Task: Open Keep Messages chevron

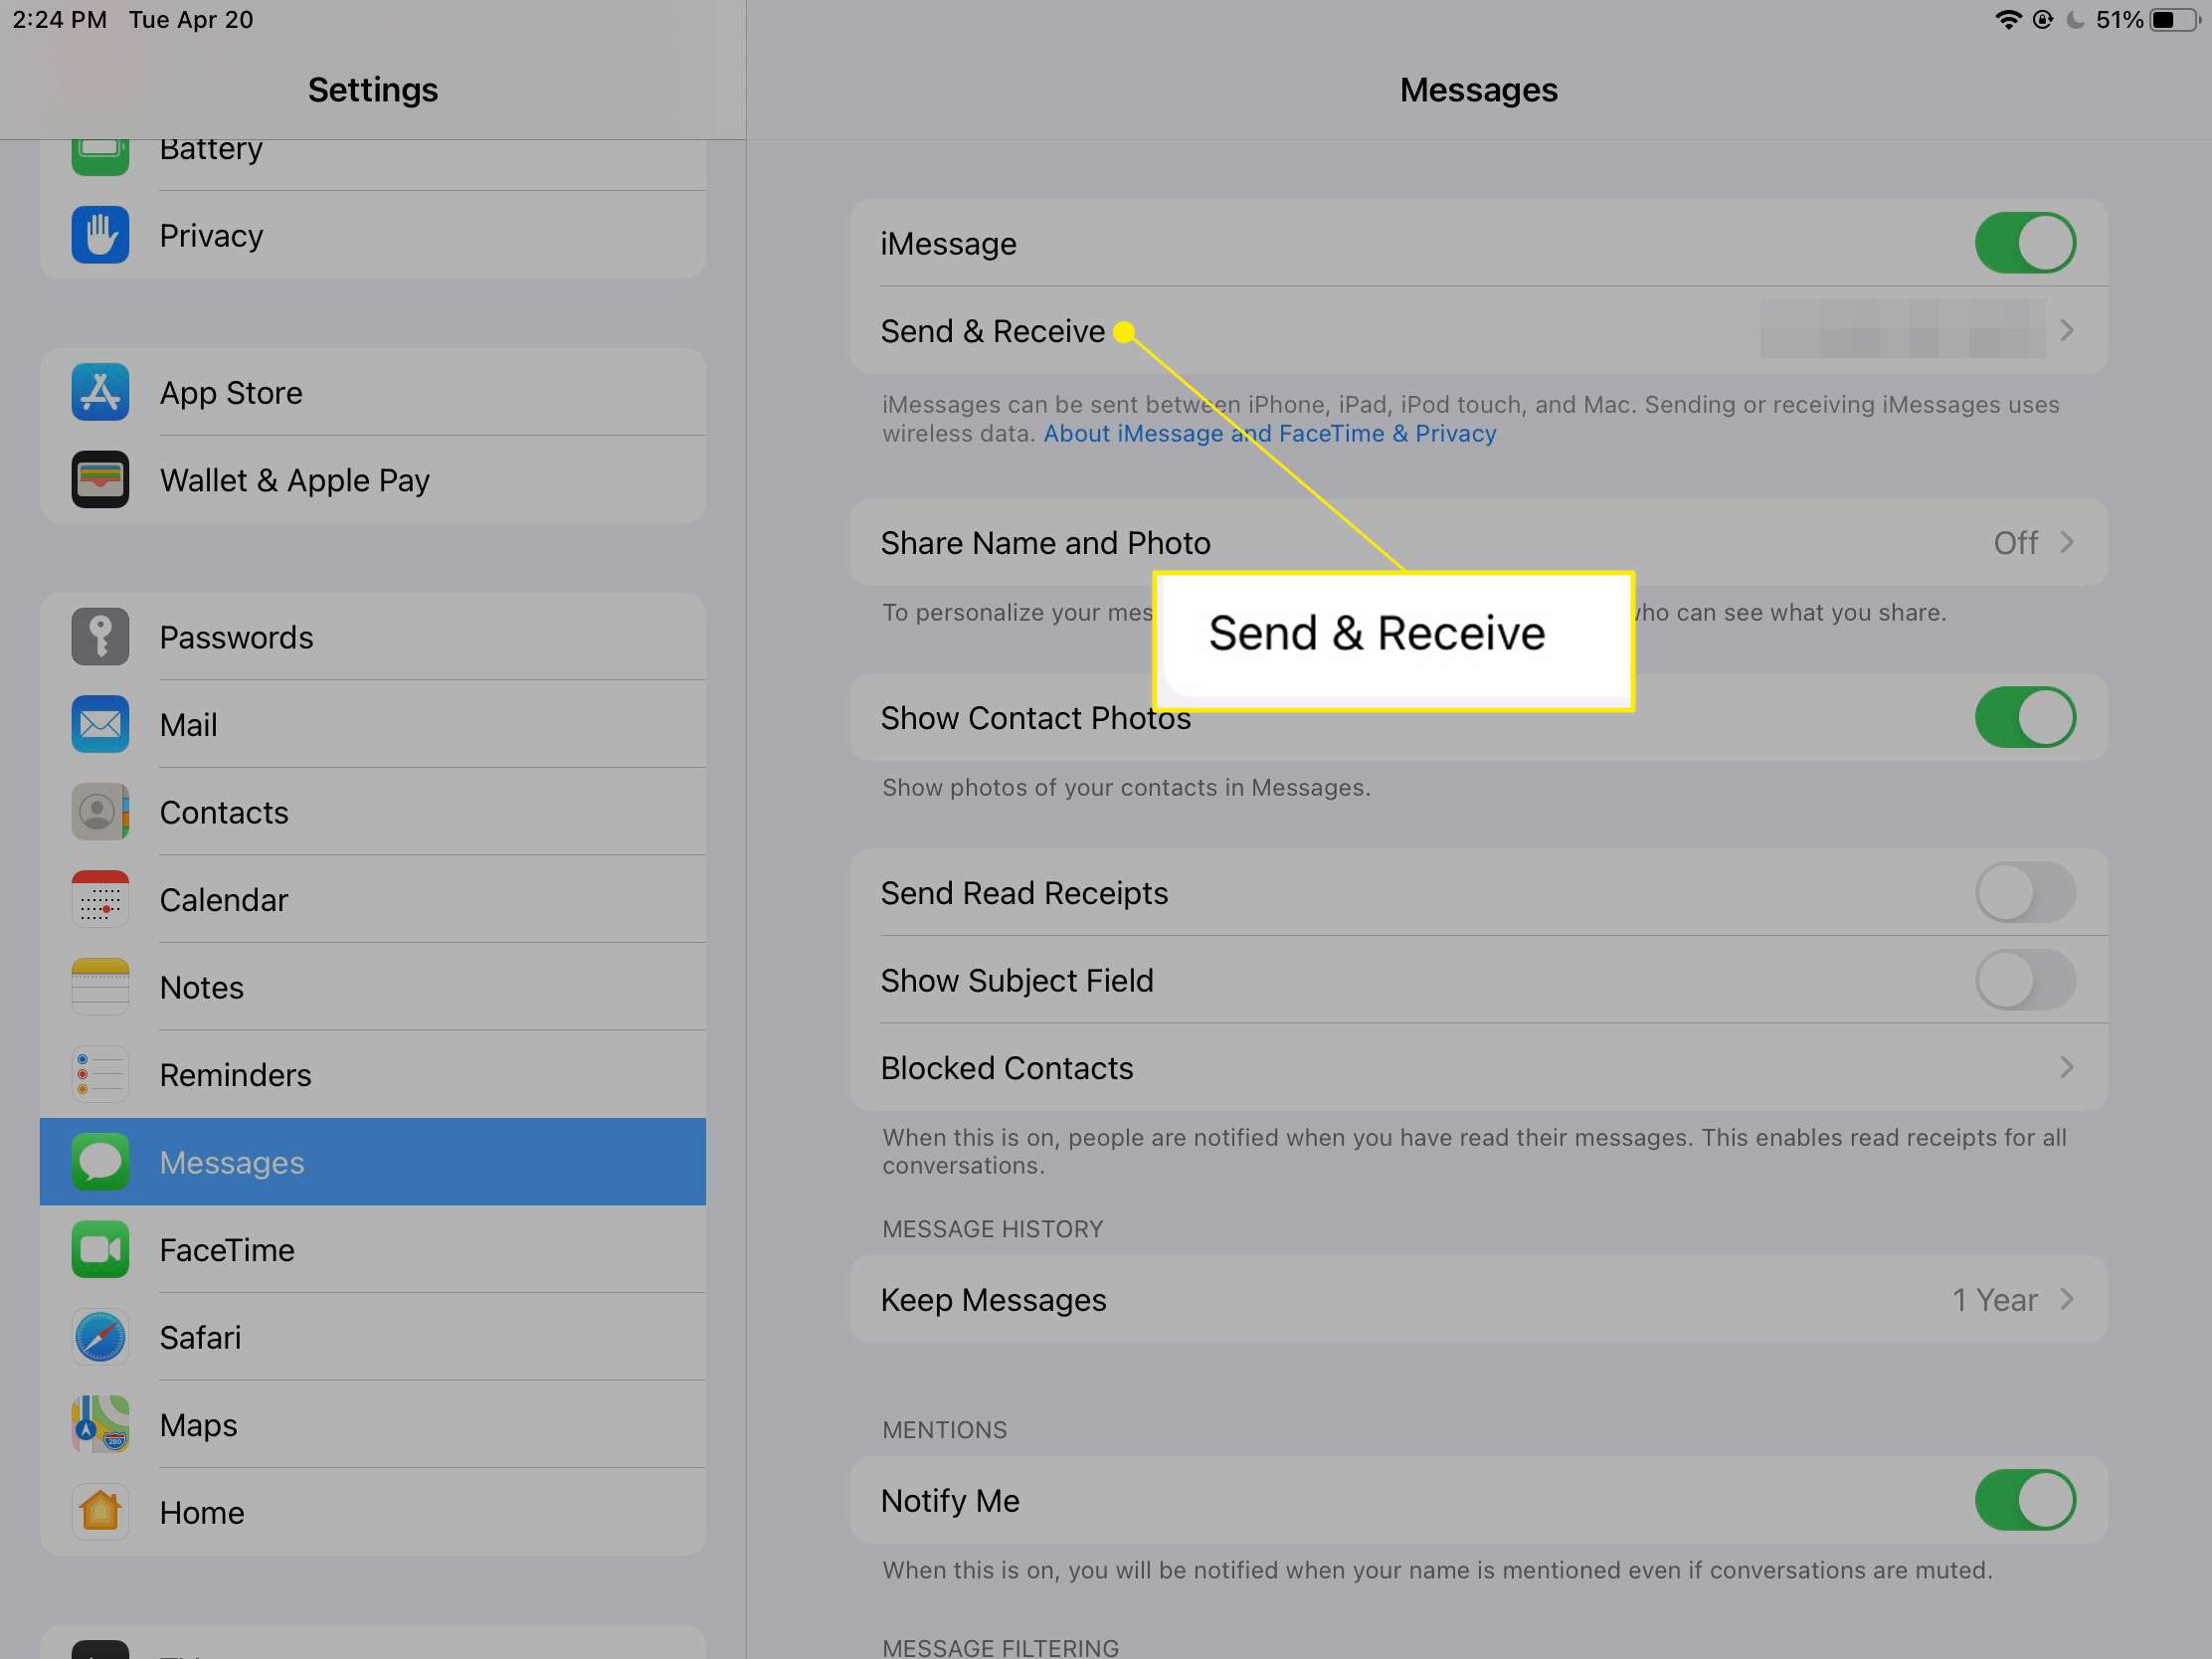Action: point(2067,1299)
